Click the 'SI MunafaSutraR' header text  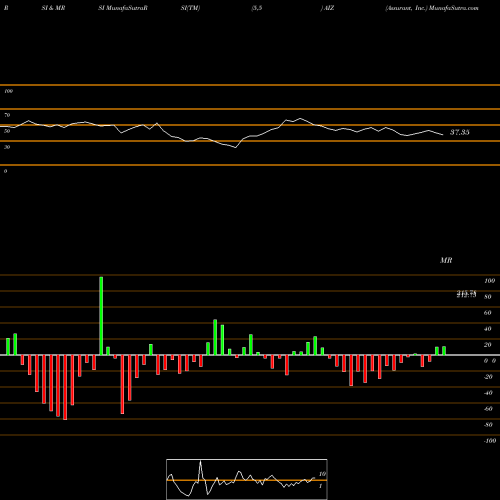(123, 8)
